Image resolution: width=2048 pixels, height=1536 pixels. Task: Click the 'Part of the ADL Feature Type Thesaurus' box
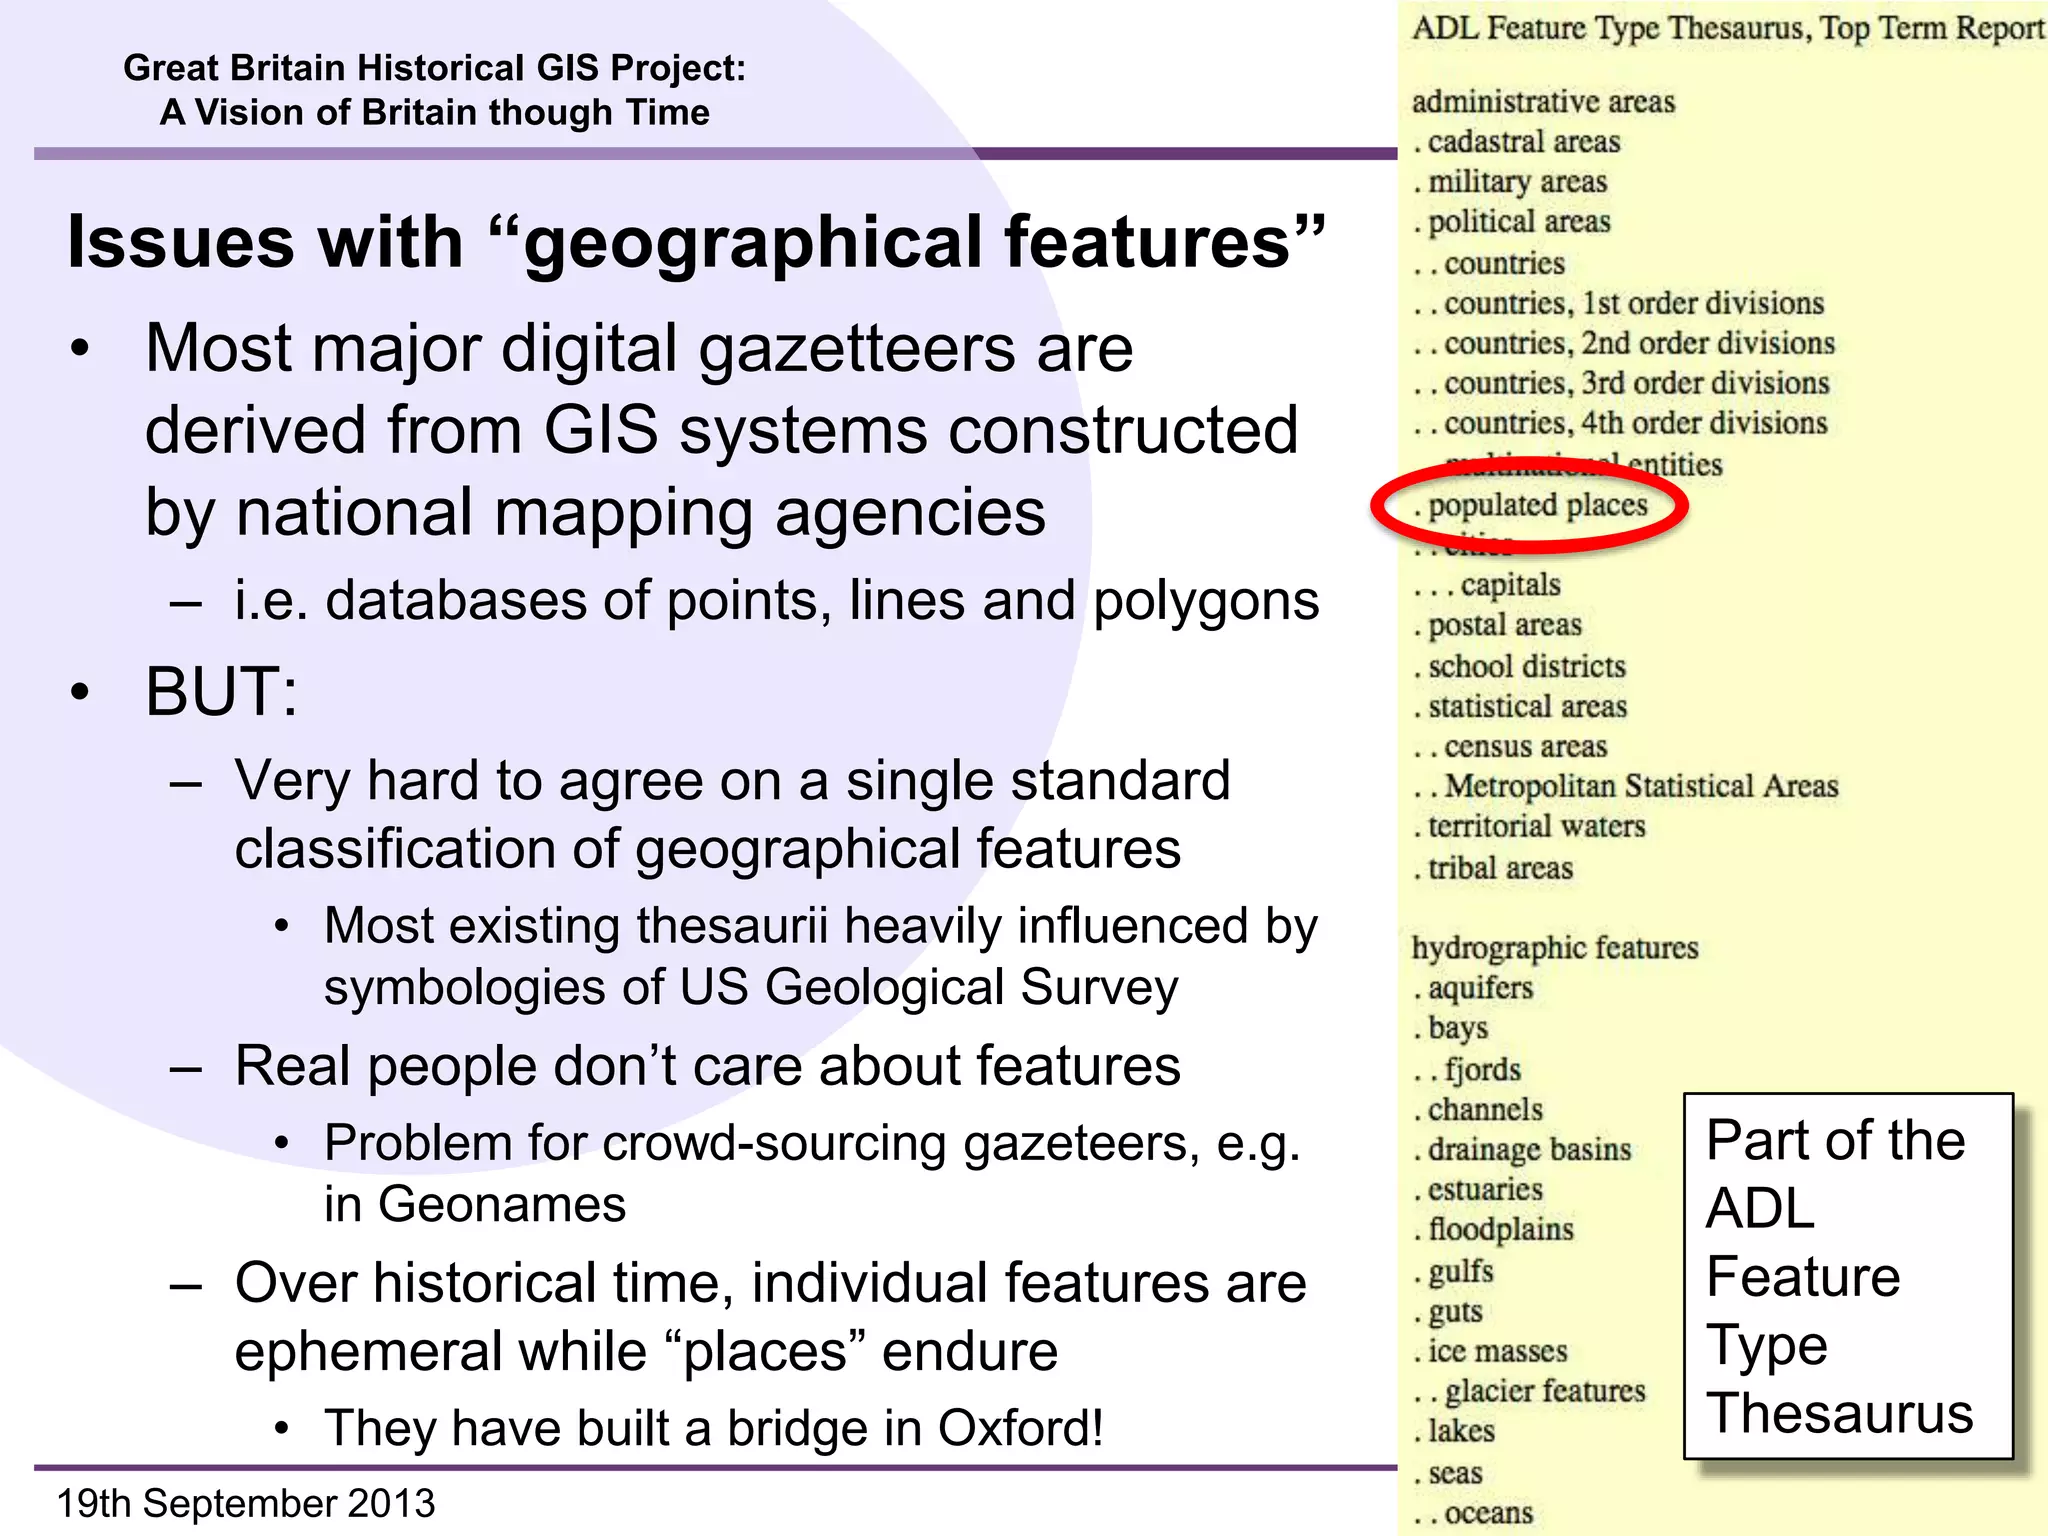[x=1847, y=1275]
